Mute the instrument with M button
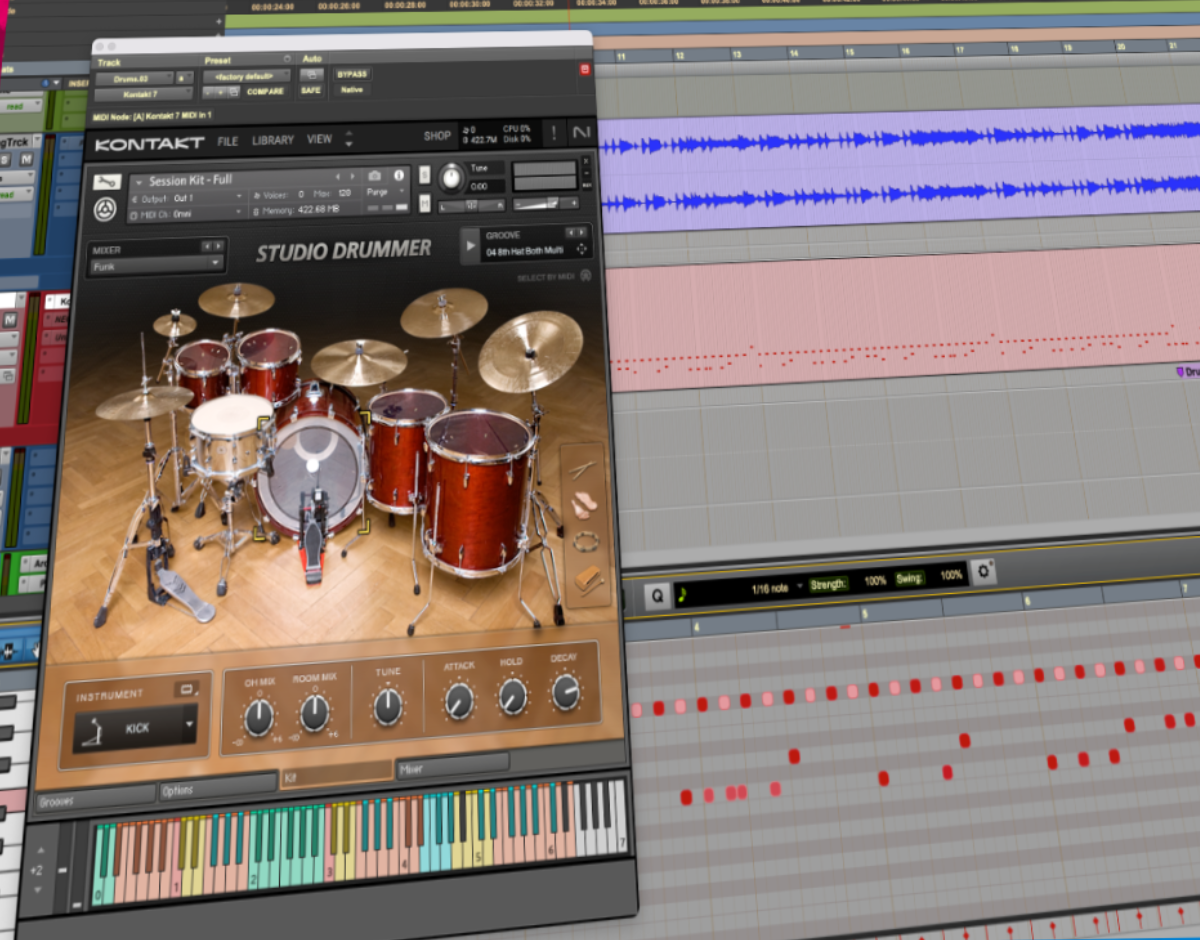The height and width of the screenshot is (940, 1200). click(425, 204)
